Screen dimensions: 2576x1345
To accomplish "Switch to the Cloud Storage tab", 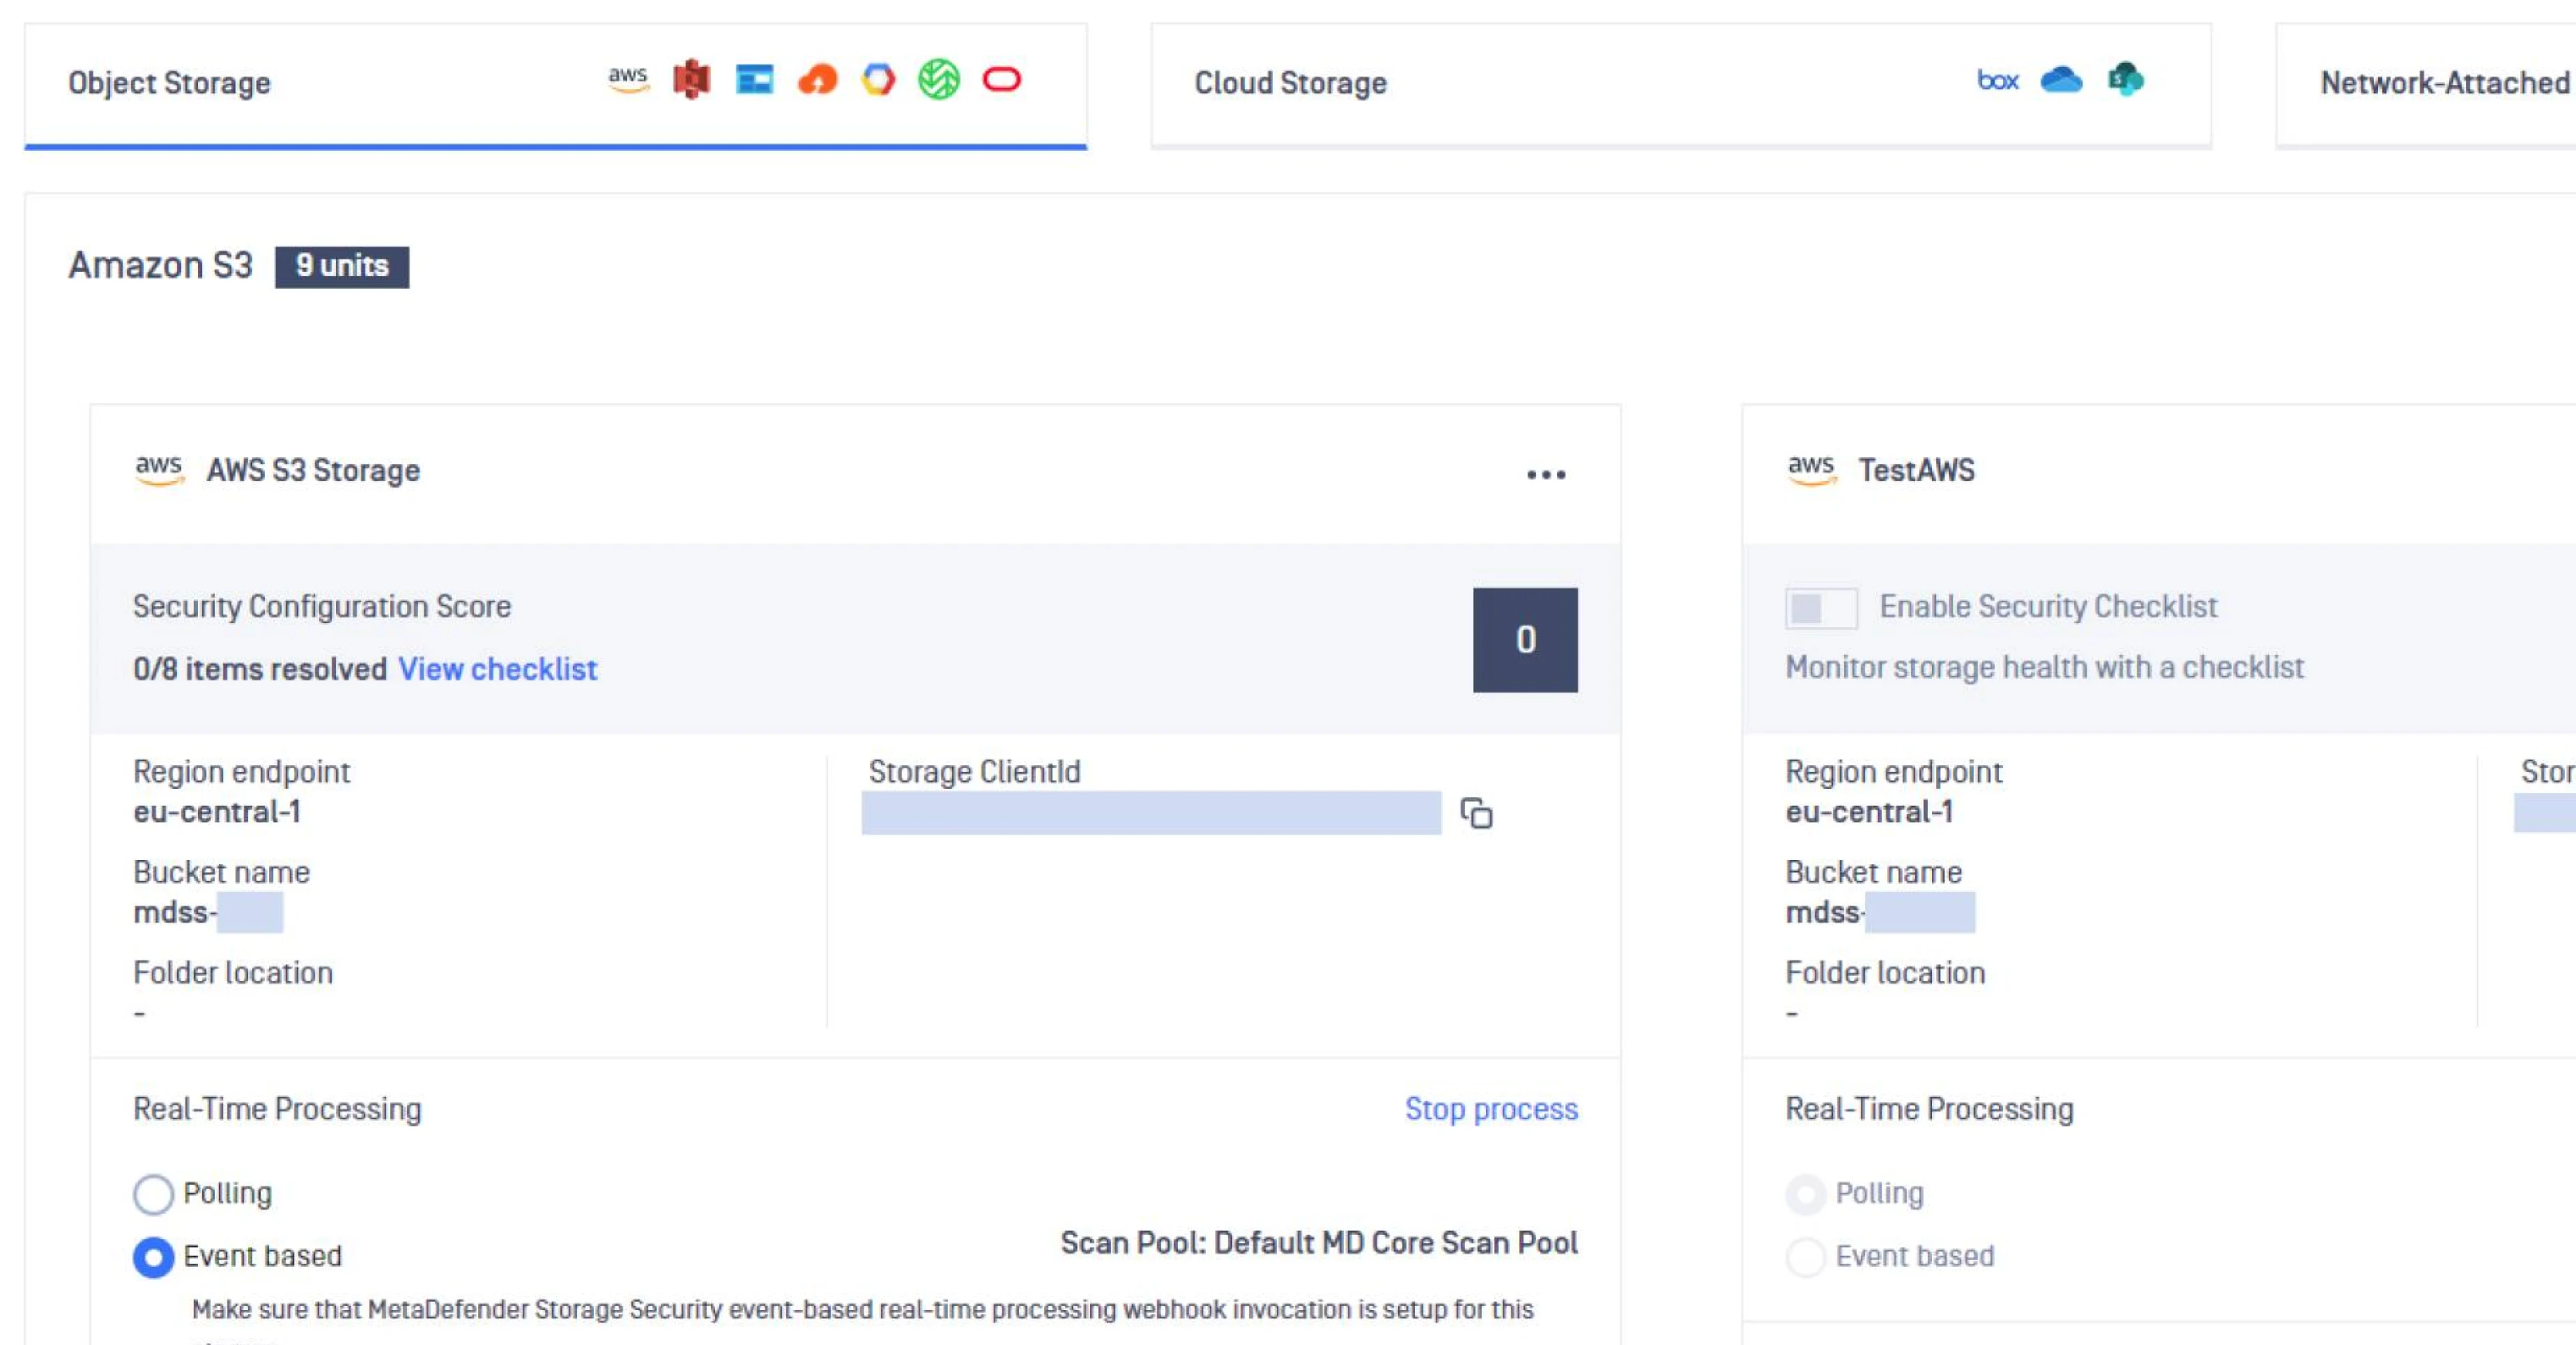I will pyautogui.click(x=1290, y=83).
